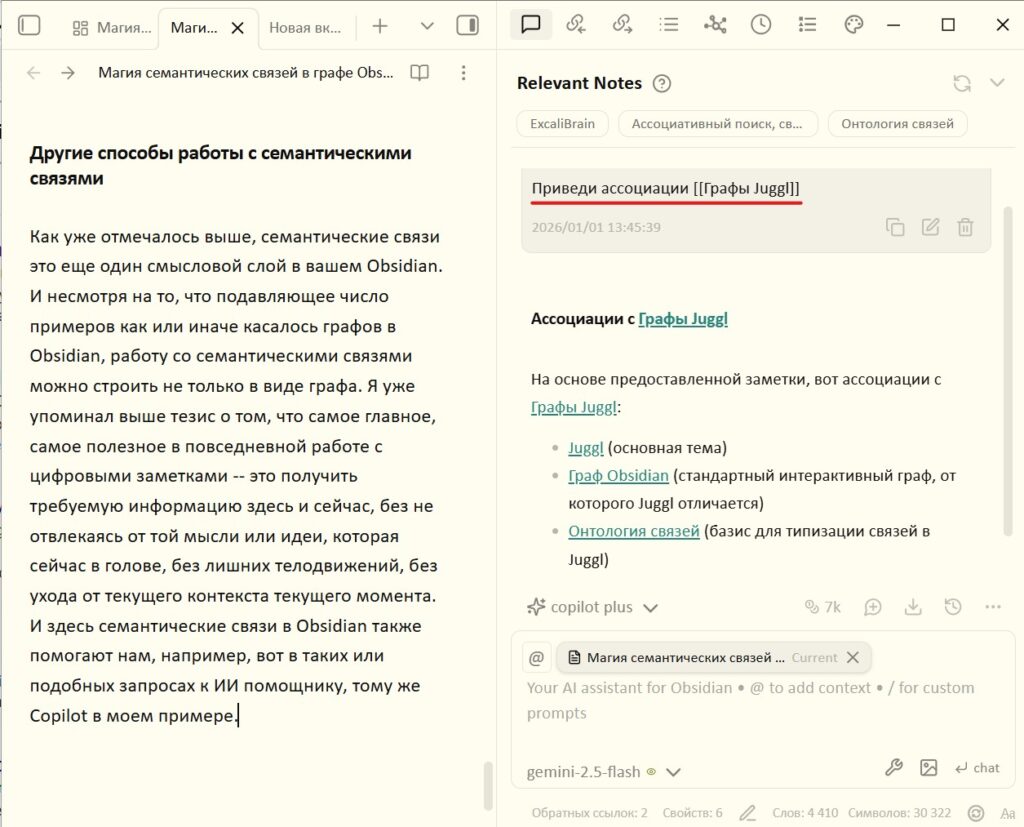Open the graph relations view icon
This screenshot has height=827, width=1024.
coord(714,25)
